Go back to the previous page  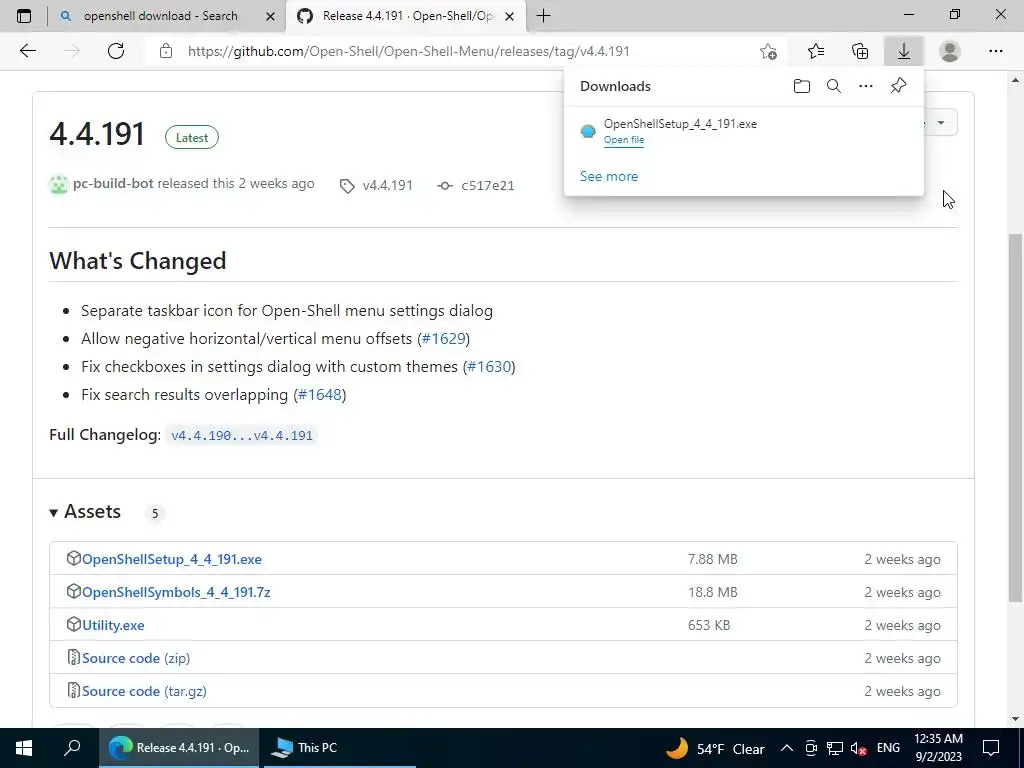click(x=27, y=51)
